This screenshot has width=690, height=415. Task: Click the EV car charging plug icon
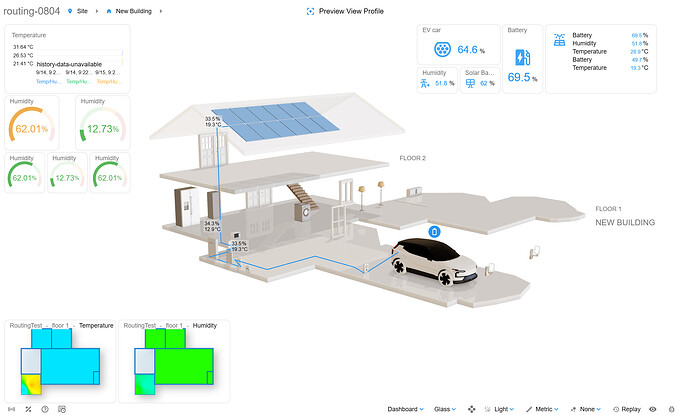coord(442,49)
